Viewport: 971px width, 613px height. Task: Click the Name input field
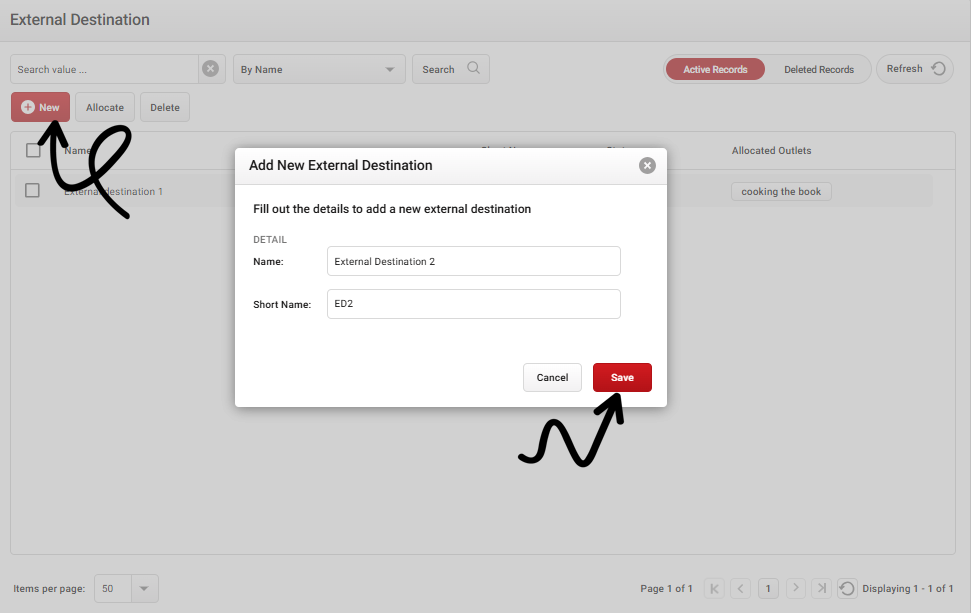tap(473, 261)
